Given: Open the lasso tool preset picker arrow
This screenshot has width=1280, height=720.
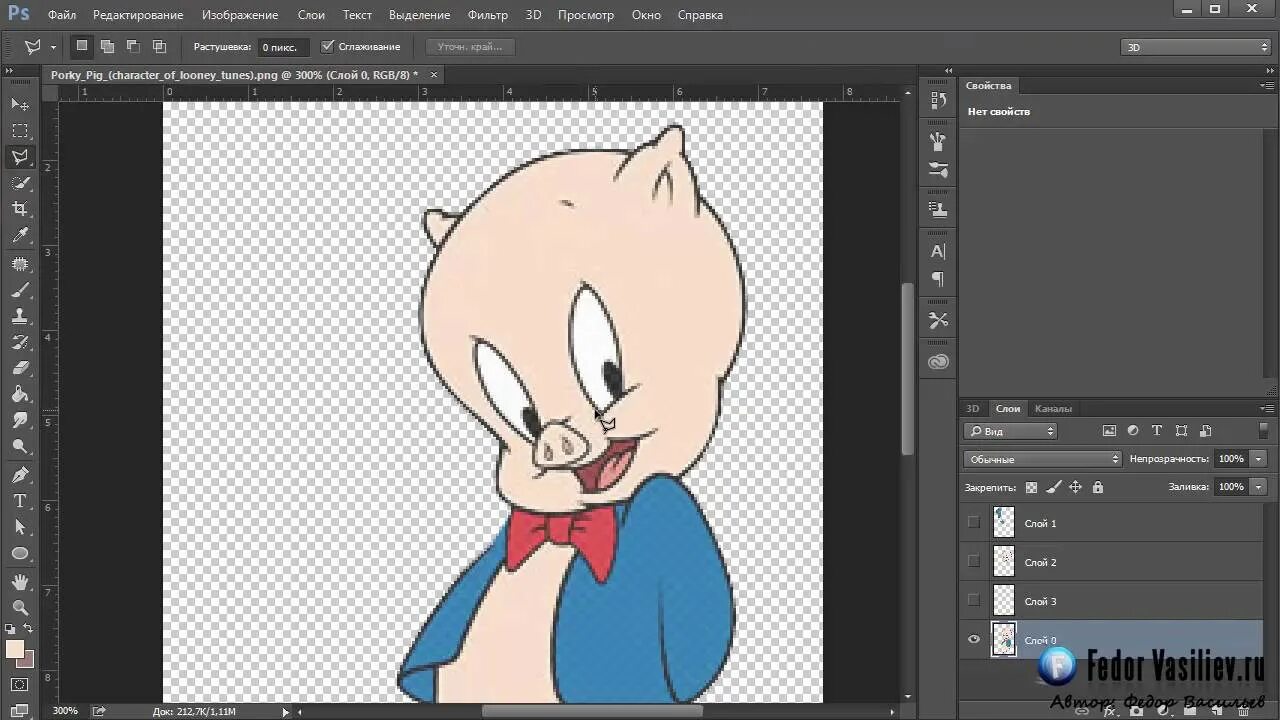Looking at the screenshot, I should (x=53, y=47).
